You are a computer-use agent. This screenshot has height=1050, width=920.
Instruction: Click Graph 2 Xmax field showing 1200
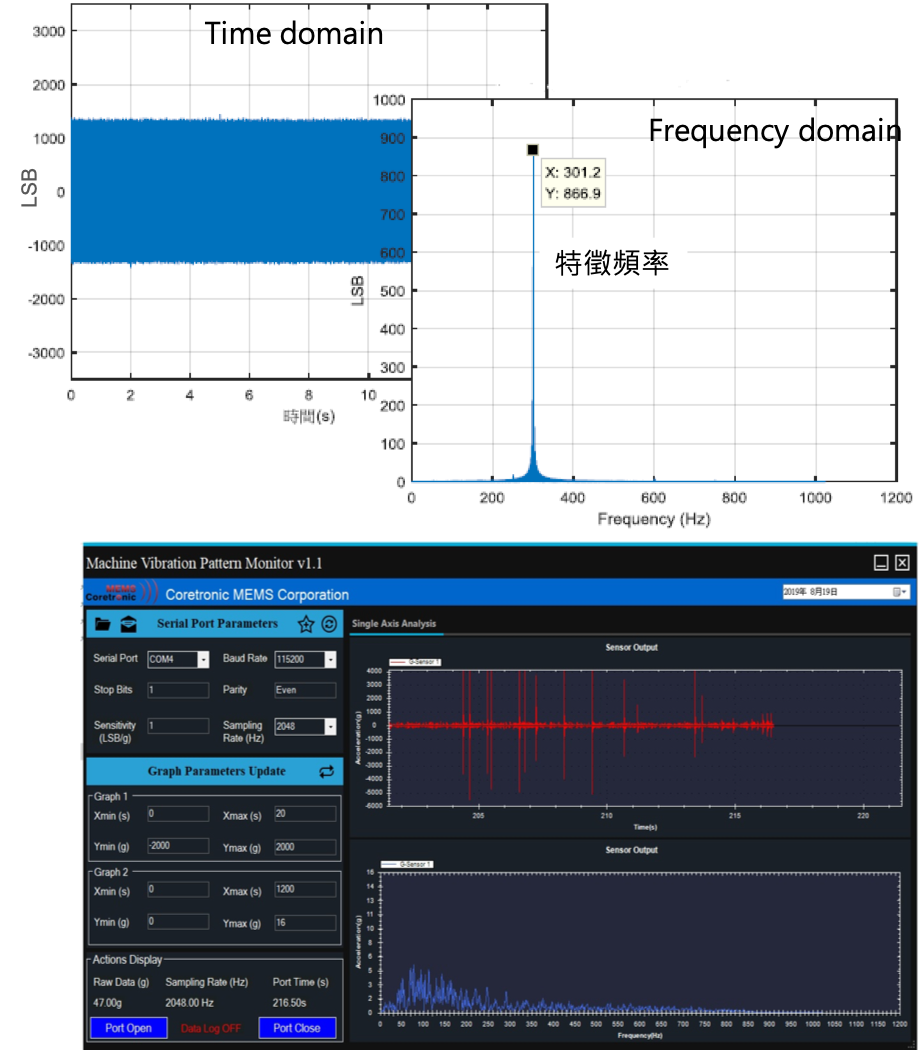[x=305, y=889]
